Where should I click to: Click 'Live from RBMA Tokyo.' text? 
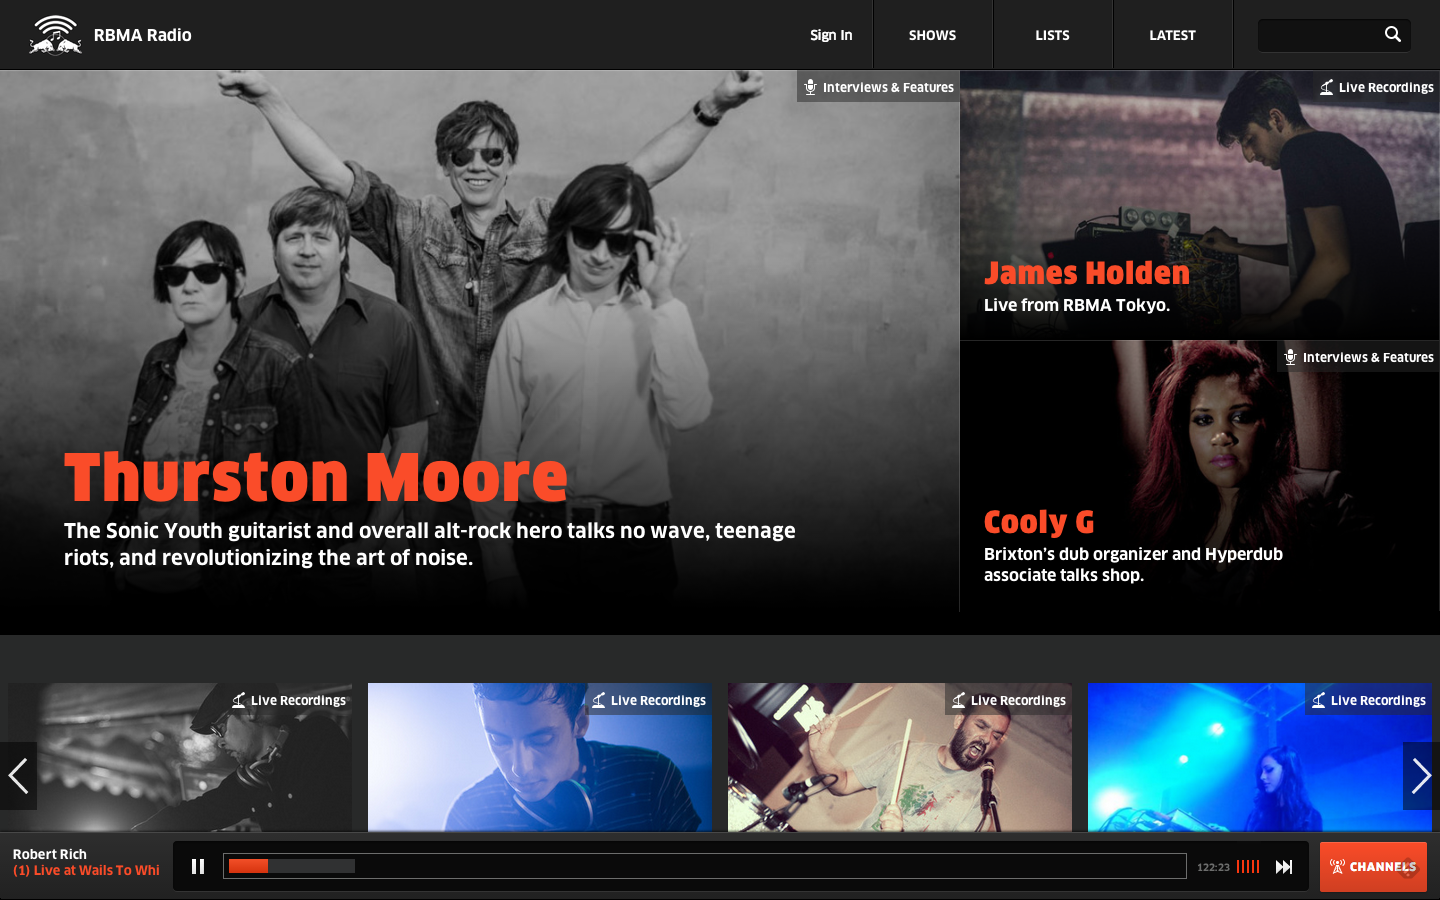1077,305
